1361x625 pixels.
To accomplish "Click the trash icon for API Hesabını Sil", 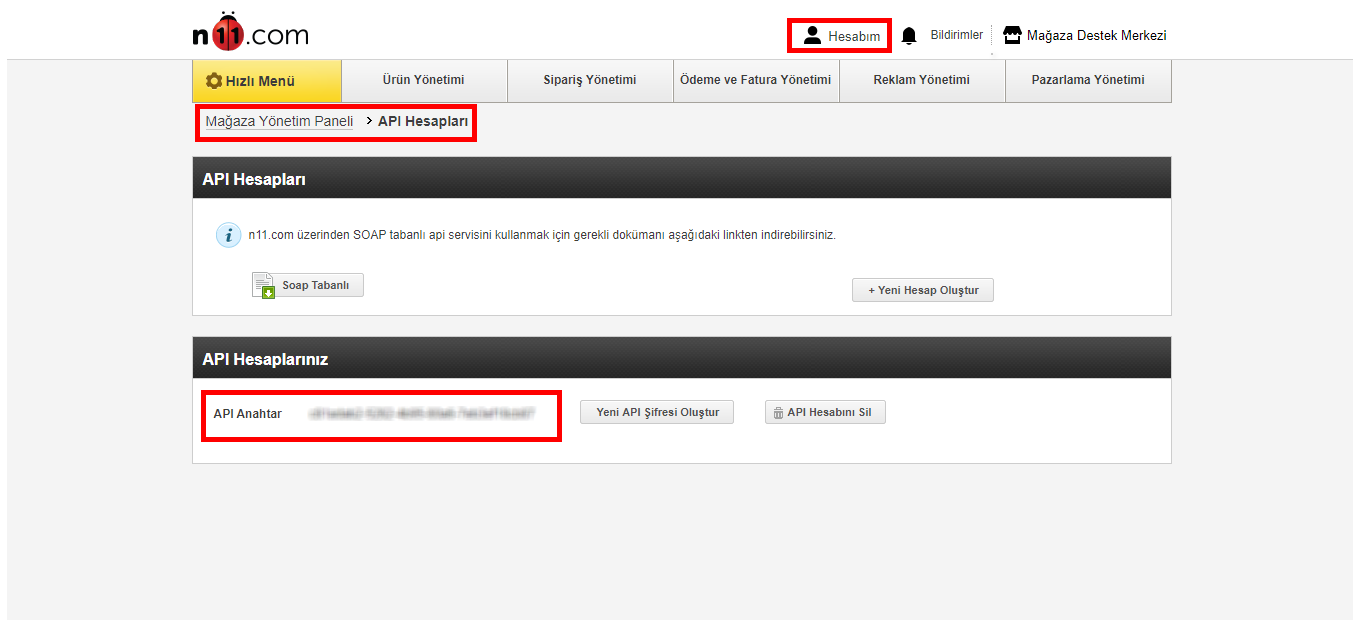I will click(778, 413).
